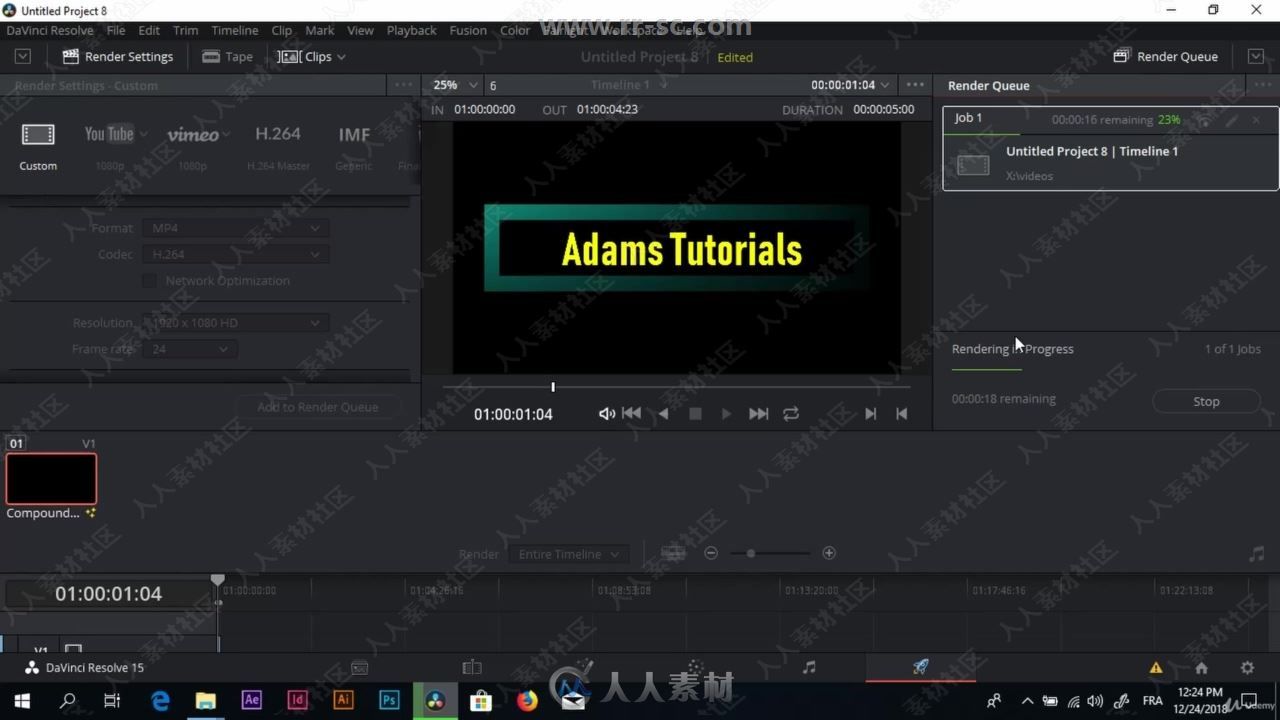1280x720 pixels.
Task: Select the Vimeo render preset
Action: click(192, 146)
